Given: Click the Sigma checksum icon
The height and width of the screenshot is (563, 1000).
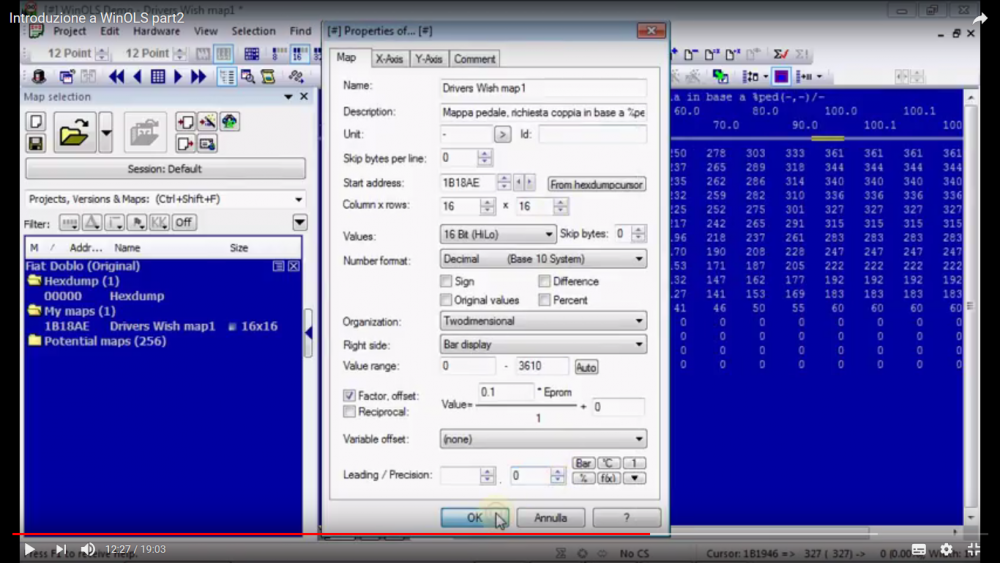Looking at the screenshot, I should [x=780, y=54].
